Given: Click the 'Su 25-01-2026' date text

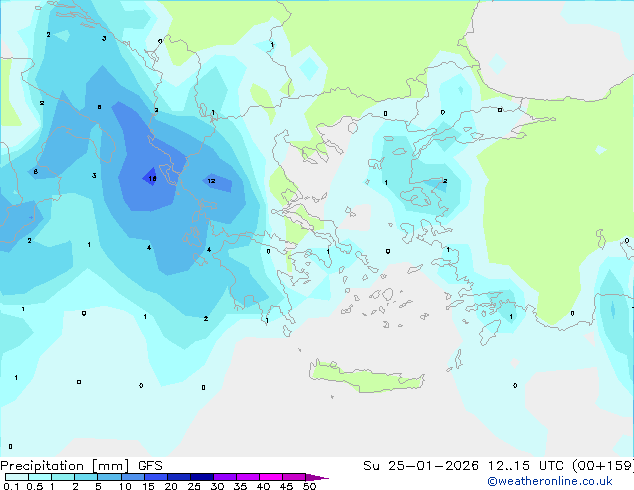Looking at the screenshot, I should 421,466.
